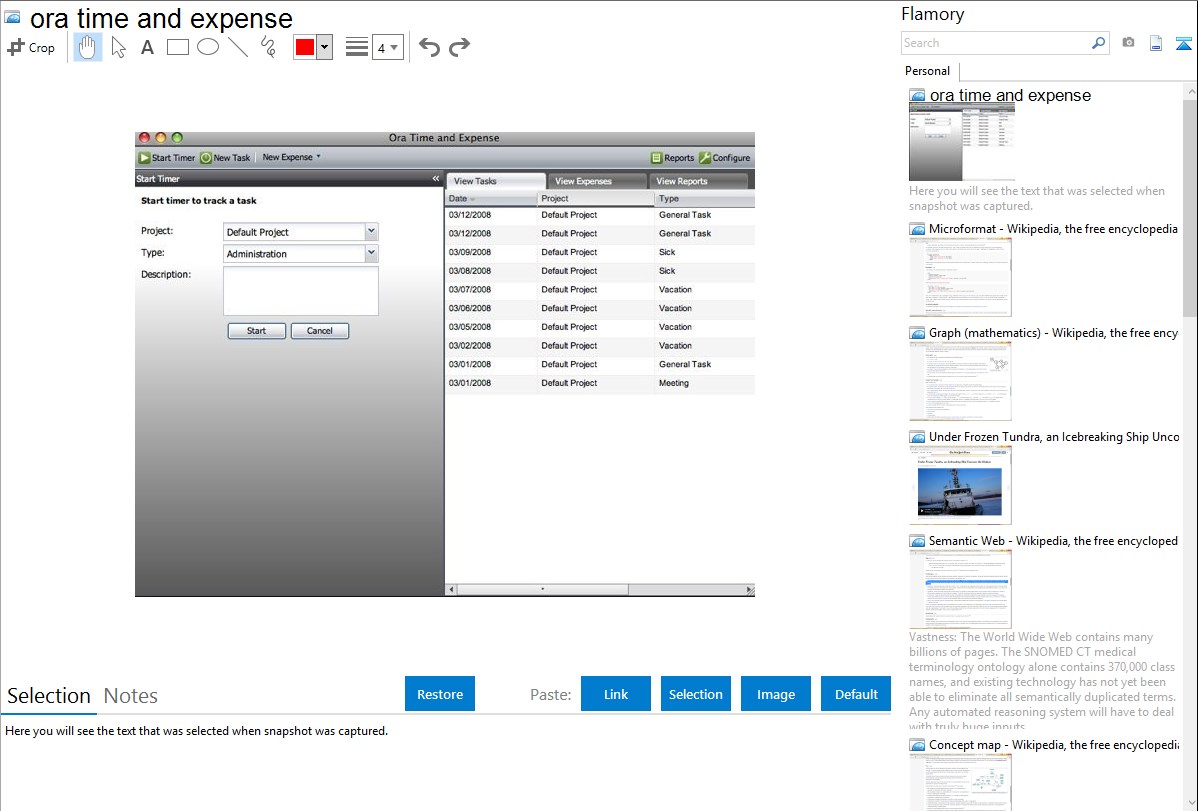This screenshot has width=1198, height=811.
Task: Open the New Expense dropdown in snapshot
Action: 291,157
